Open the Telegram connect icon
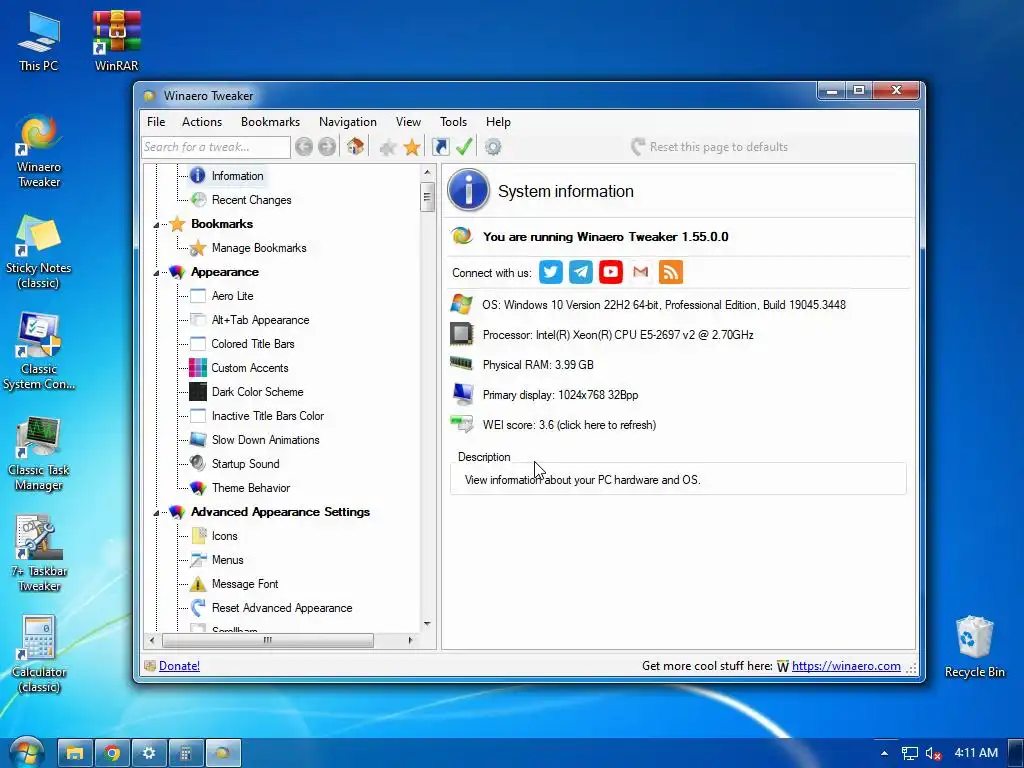The height and width of the screenshot is (768, 1024). click(x=581, y=272)
